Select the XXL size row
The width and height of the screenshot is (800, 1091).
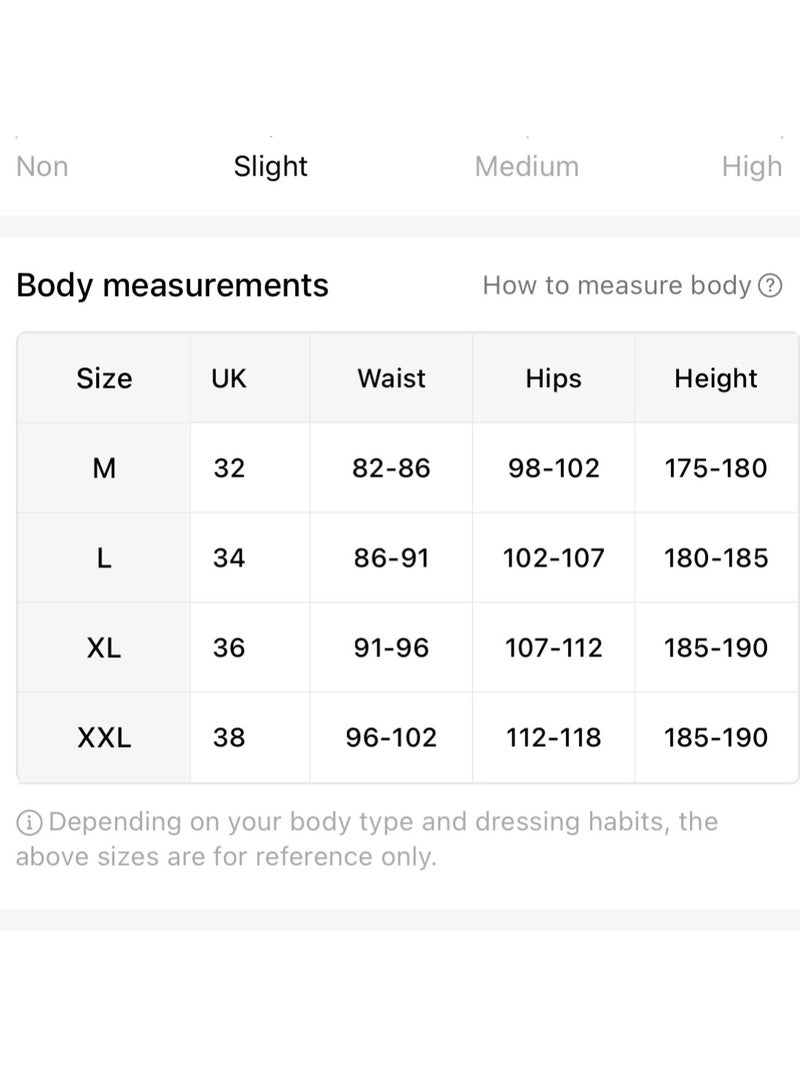(x=408, y=738)
